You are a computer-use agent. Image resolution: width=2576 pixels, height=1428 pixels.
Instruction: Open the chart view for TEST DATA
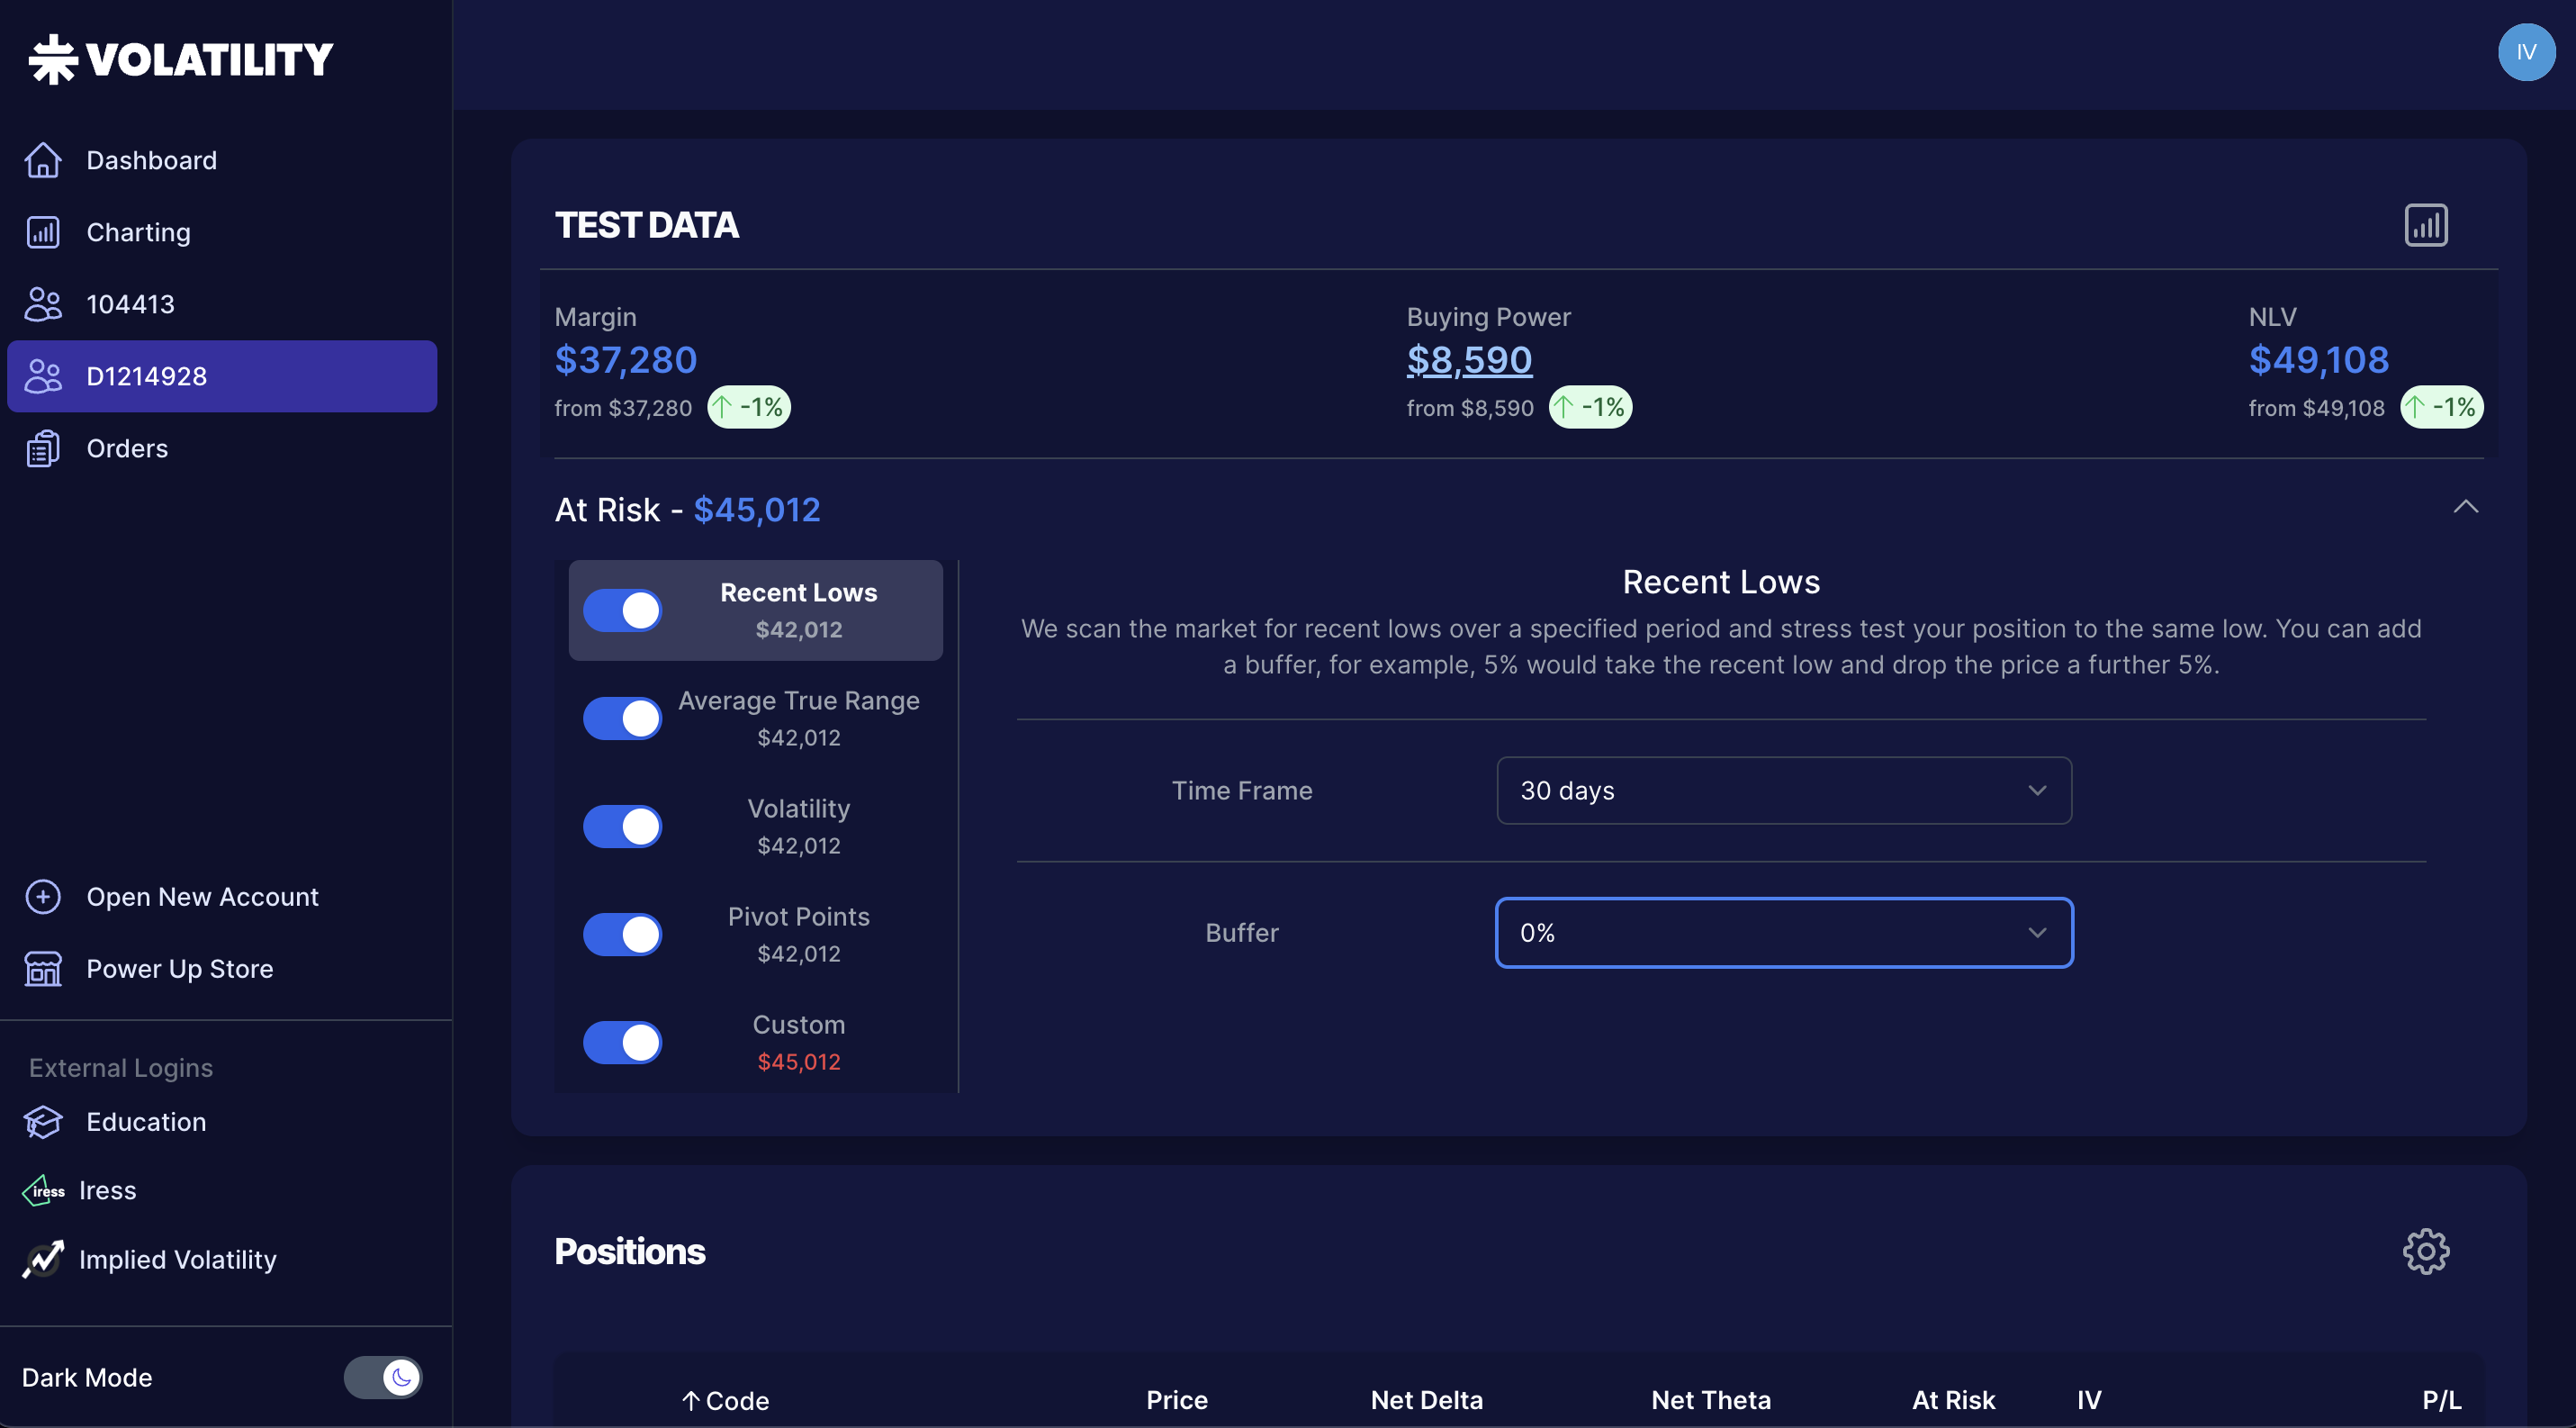pos(2424,224)
